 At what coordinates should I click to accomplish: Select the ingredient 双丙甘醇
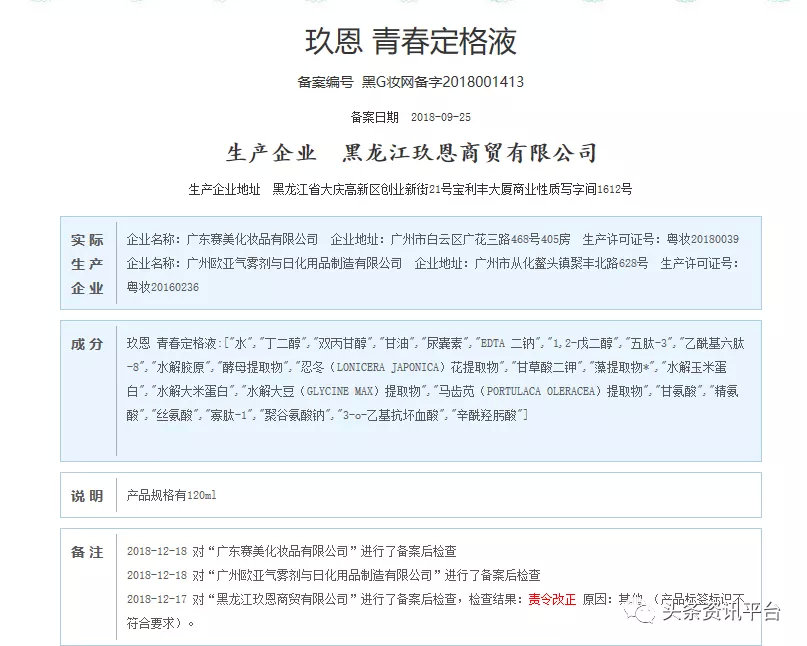click(x=342, y=343)
